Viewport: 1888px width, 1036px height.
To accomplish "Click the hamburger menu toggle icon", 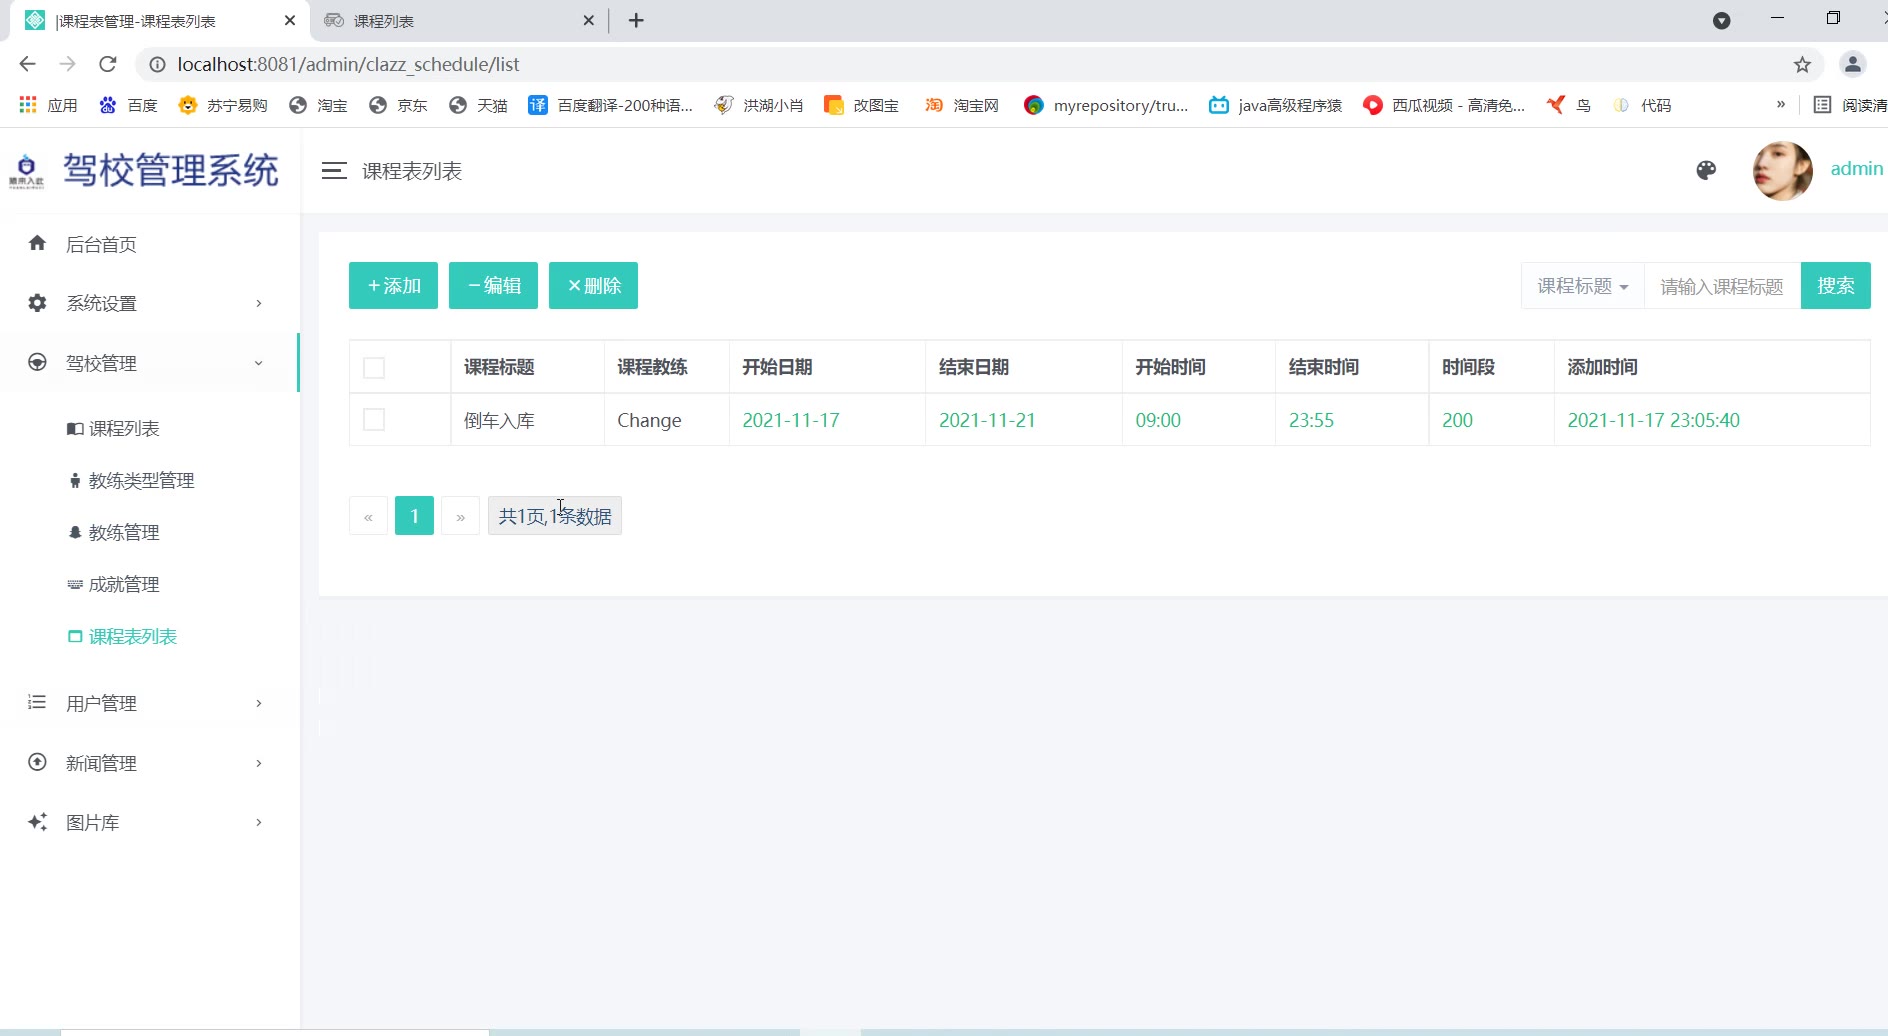I will point(334,171).
